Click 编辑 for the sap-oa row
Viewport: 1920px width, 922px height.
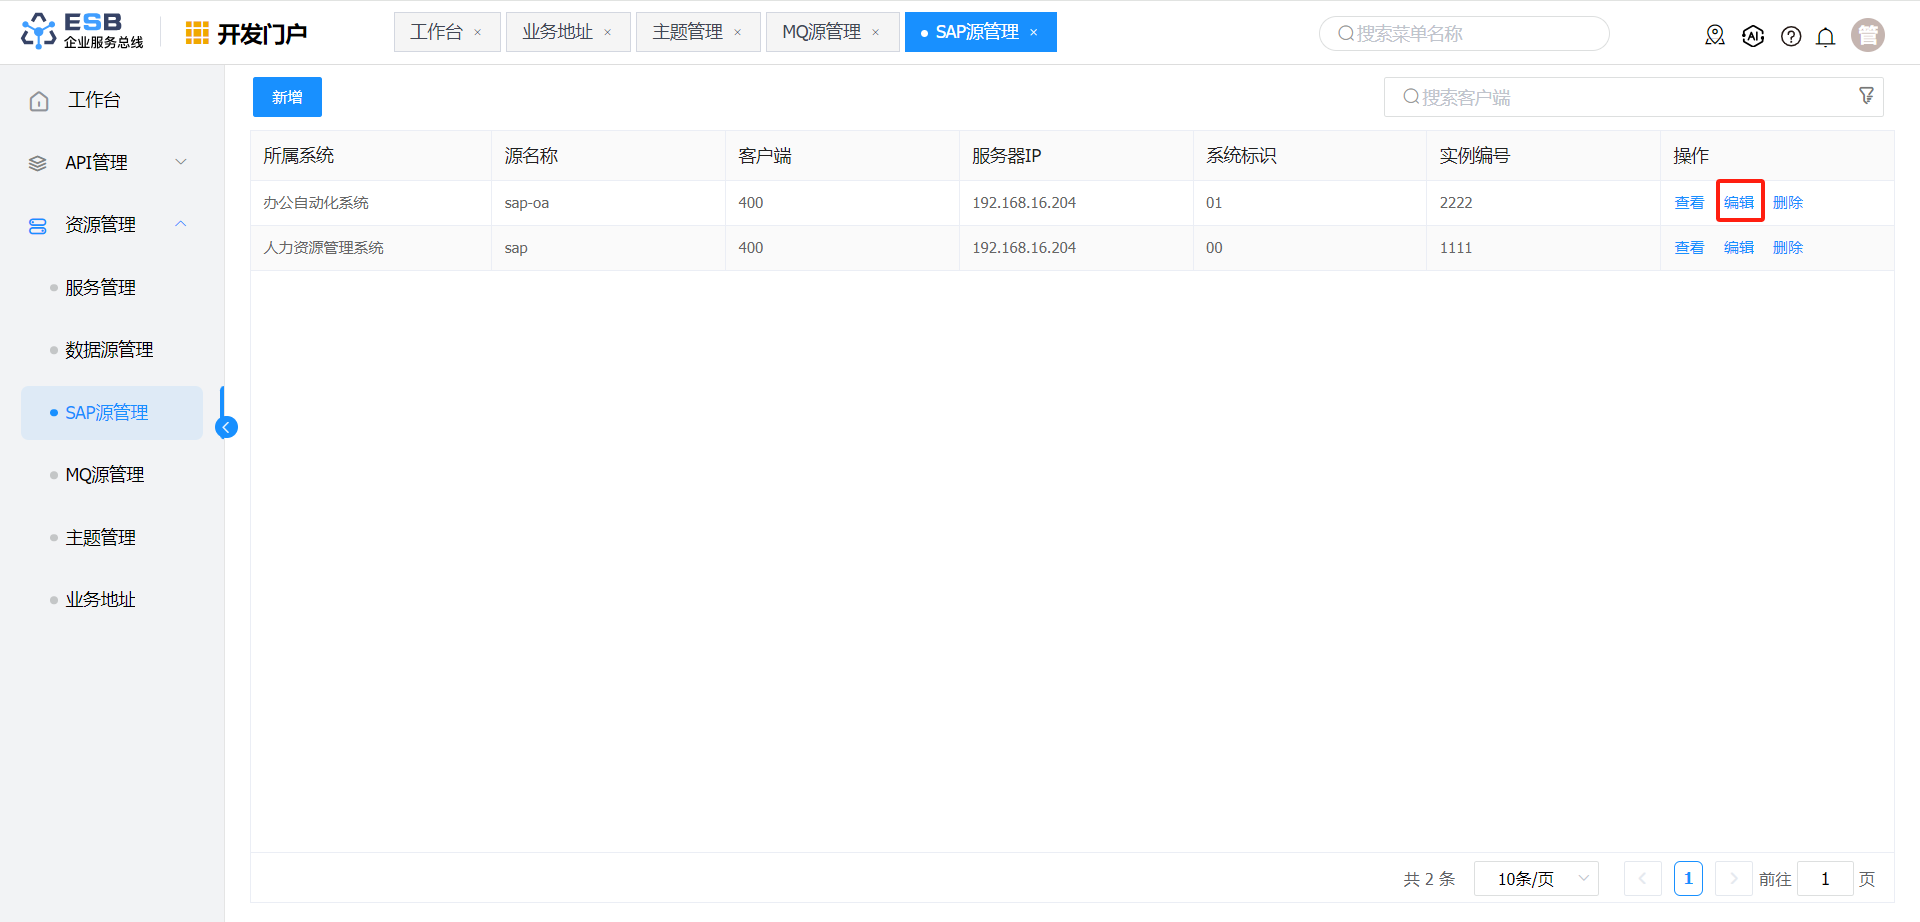(1739, 202)
